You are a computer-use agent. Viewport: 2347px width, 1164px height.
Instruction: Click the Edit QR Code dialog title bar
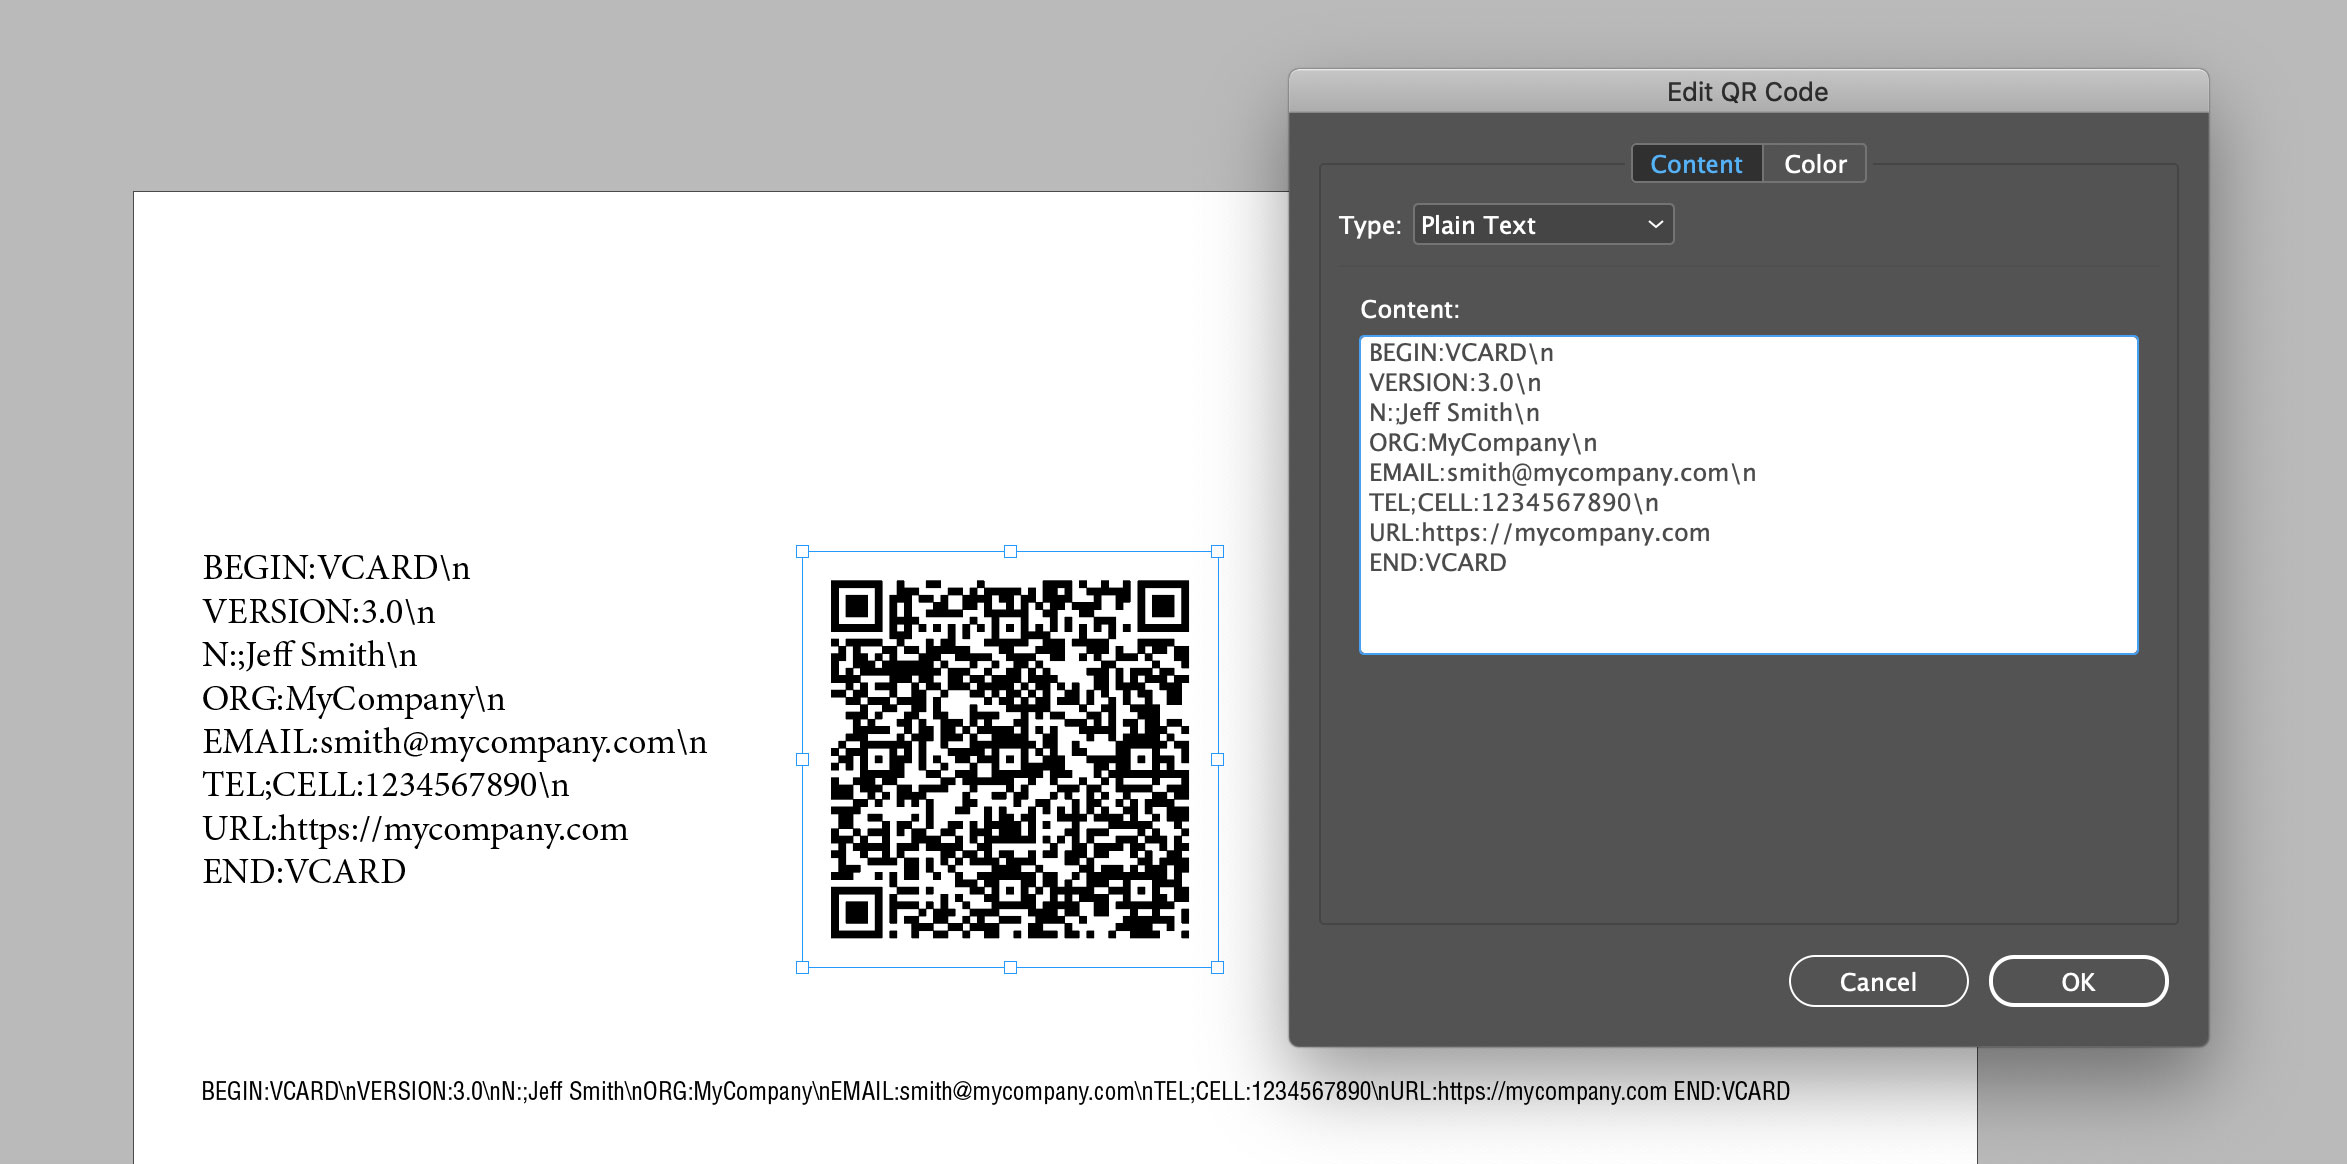pos(1747,92)
